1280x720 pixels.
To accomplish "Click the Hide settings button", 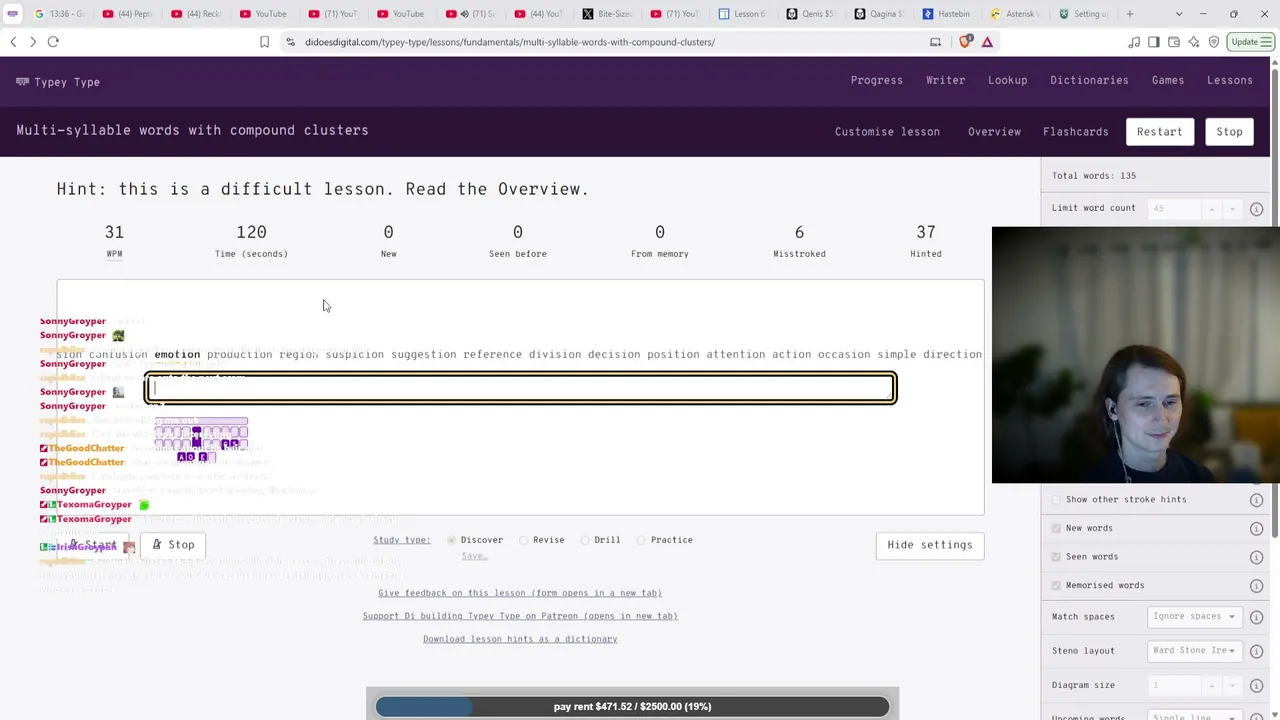I will (929, 545).
